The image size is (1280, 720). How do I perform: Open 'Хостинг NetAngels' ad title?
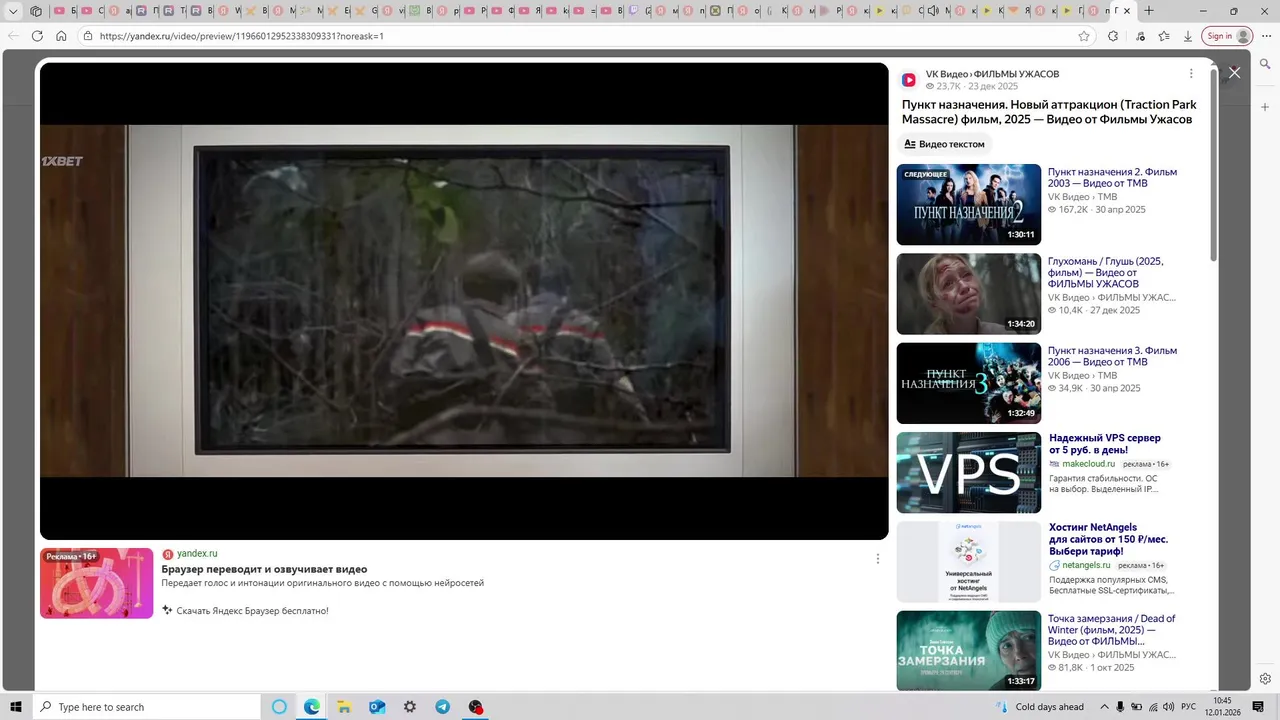click(x=1108, y=539)
